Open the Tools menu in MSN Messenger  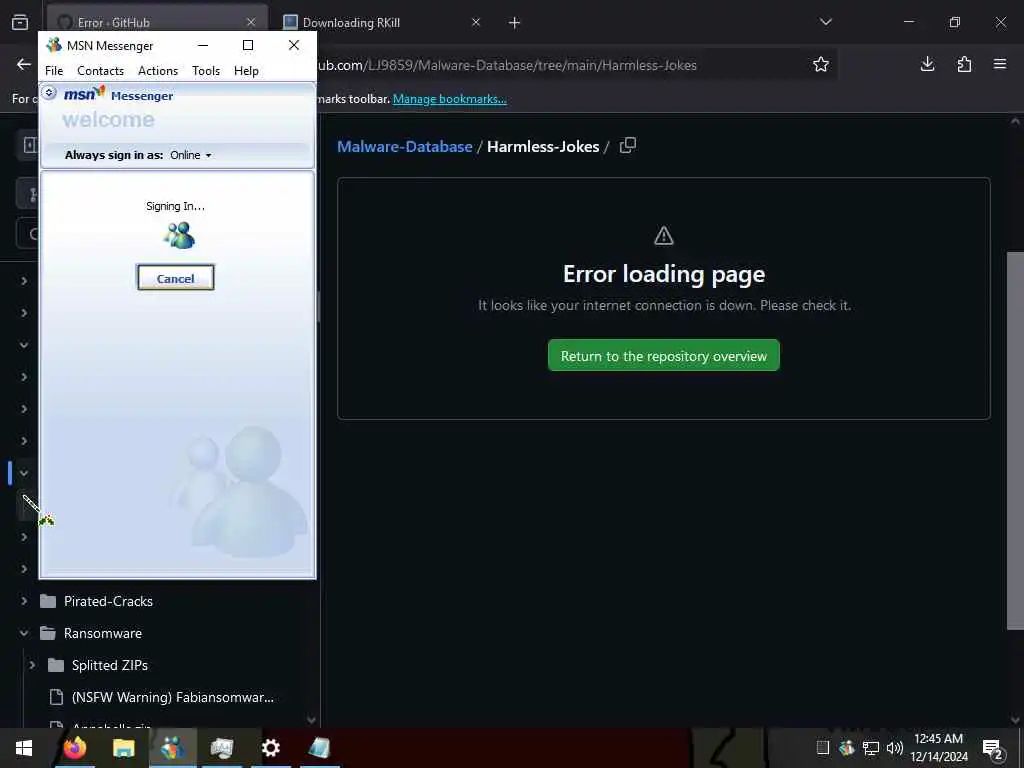click(206, 71)
